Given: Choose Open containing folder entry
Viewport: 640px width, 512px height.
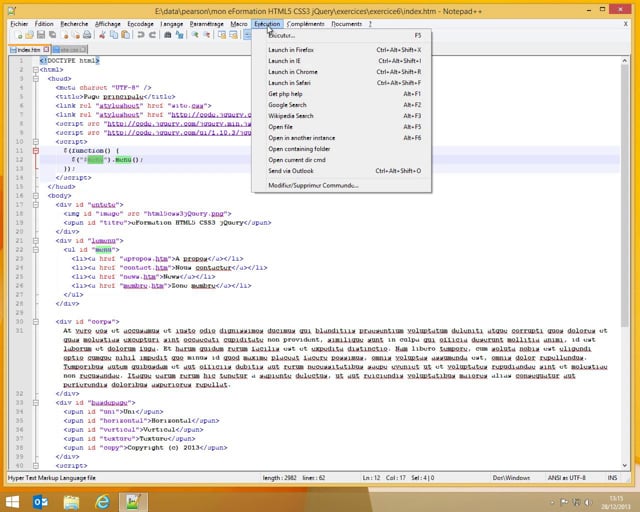Looking at the screenshot, I should (342, 149).
